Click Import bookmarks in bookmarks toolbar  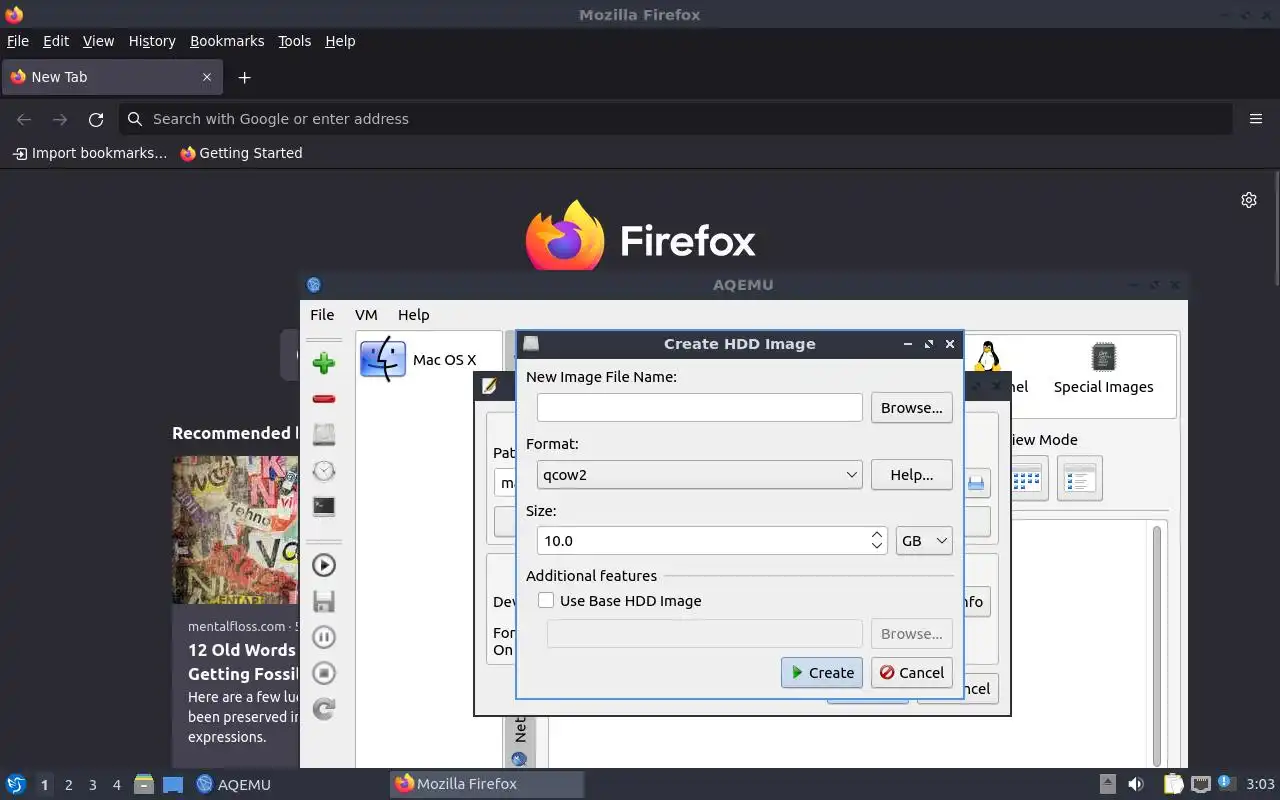(89, 153)
